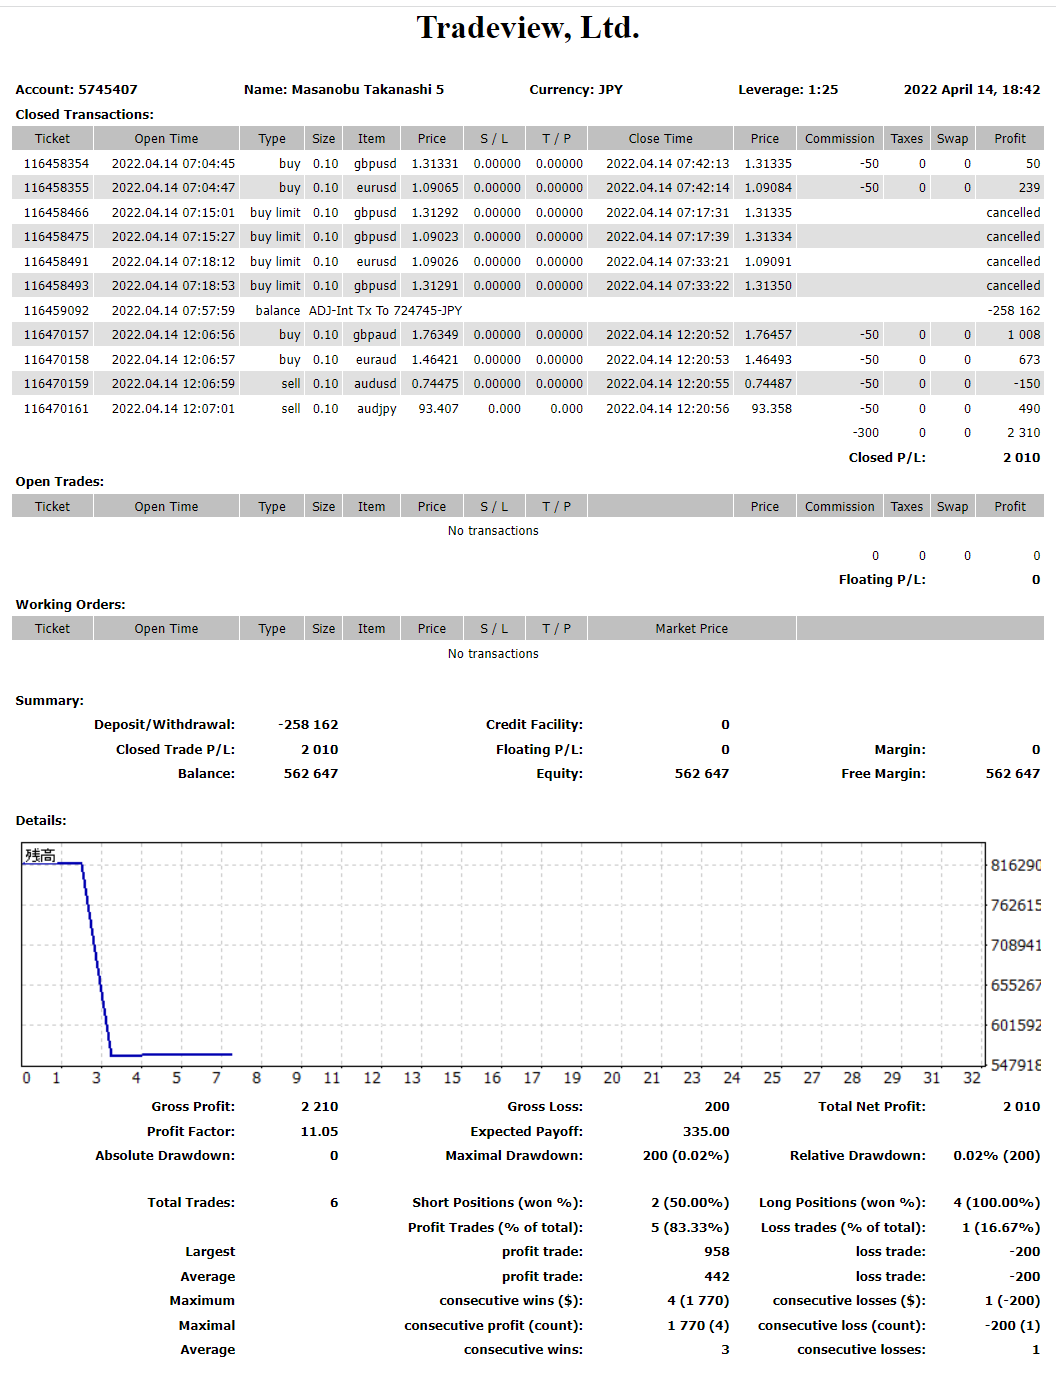The height and width of the screenshot is (1377, 1056).
Task: Click the Leverage: 1:25 label
Action: (788, 90)
